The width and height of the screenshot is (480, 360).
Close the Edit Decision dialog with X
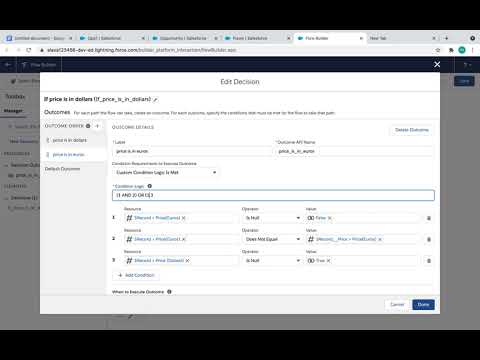click(437, 64)
